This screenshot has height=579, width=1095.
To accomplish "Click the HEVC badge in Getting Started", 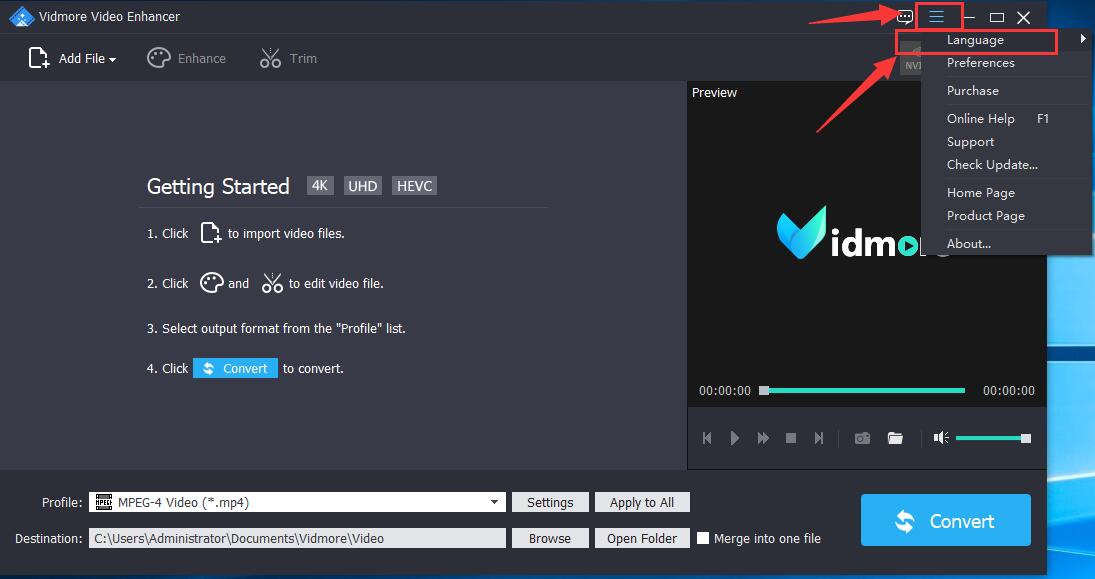I will click(x=414, y=186).
